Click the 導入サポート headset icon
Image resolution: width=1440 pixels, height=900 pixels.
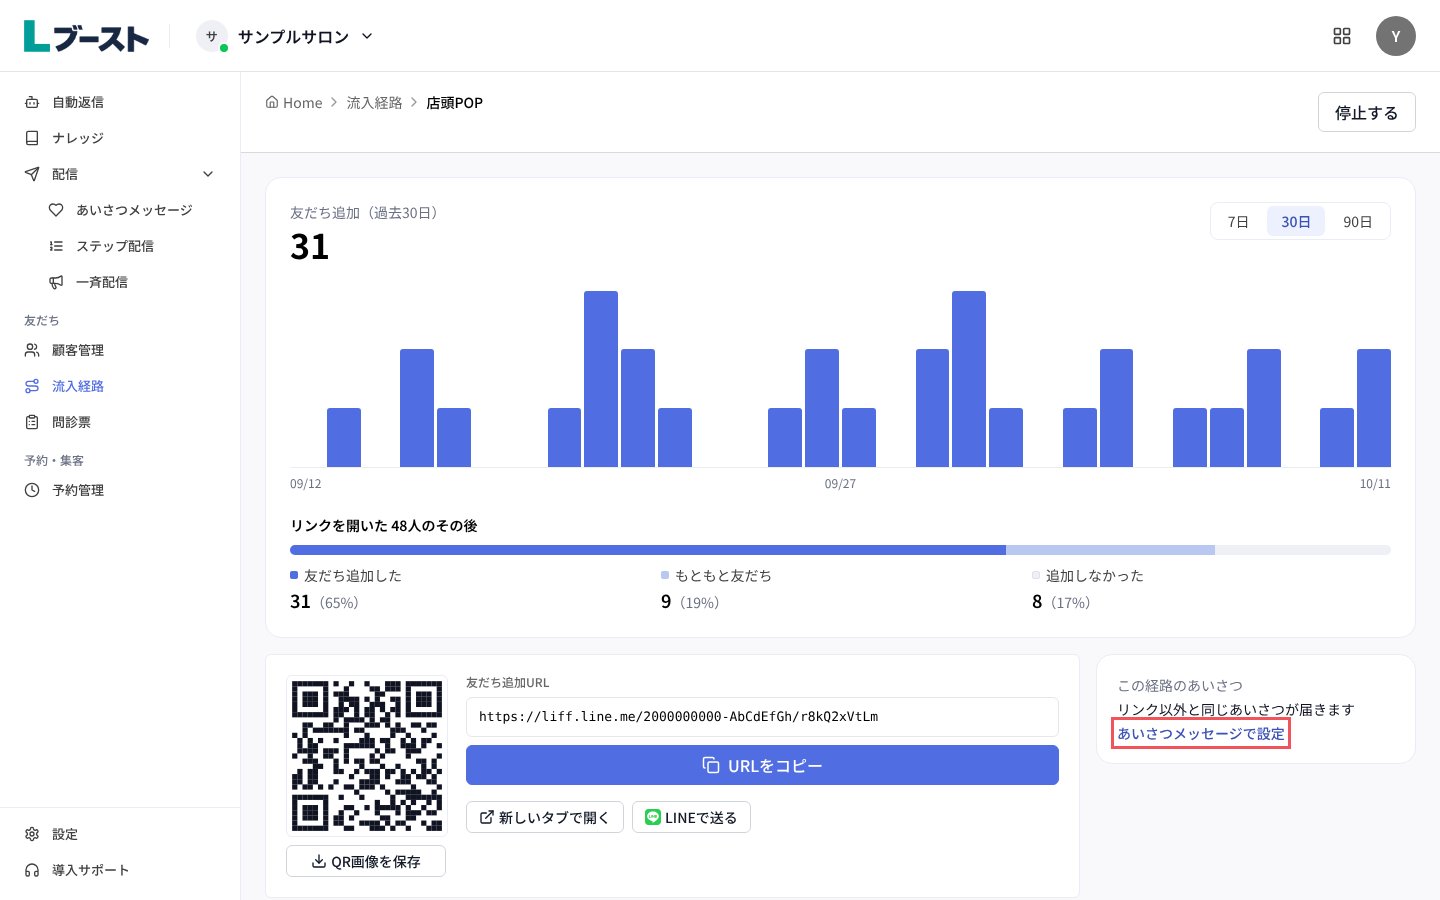tap(32, 870)
